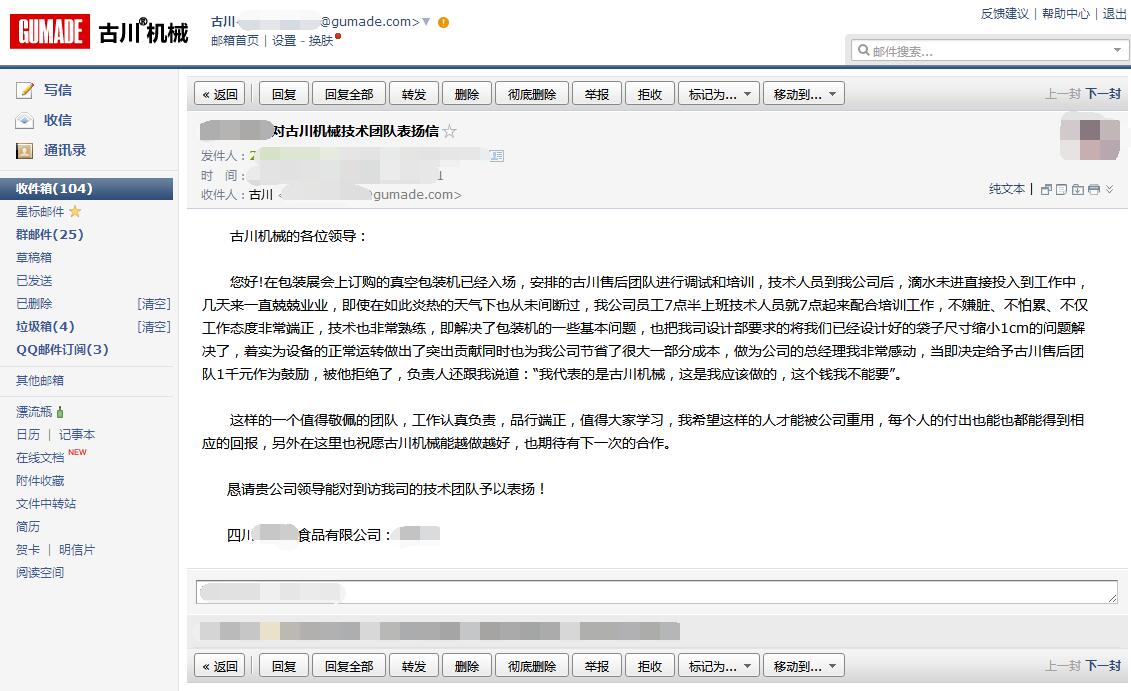The image size is (1131, 691).
Task: Open the 标记为 dropdown in the bottom toolbar
Action: pos(719,666)
